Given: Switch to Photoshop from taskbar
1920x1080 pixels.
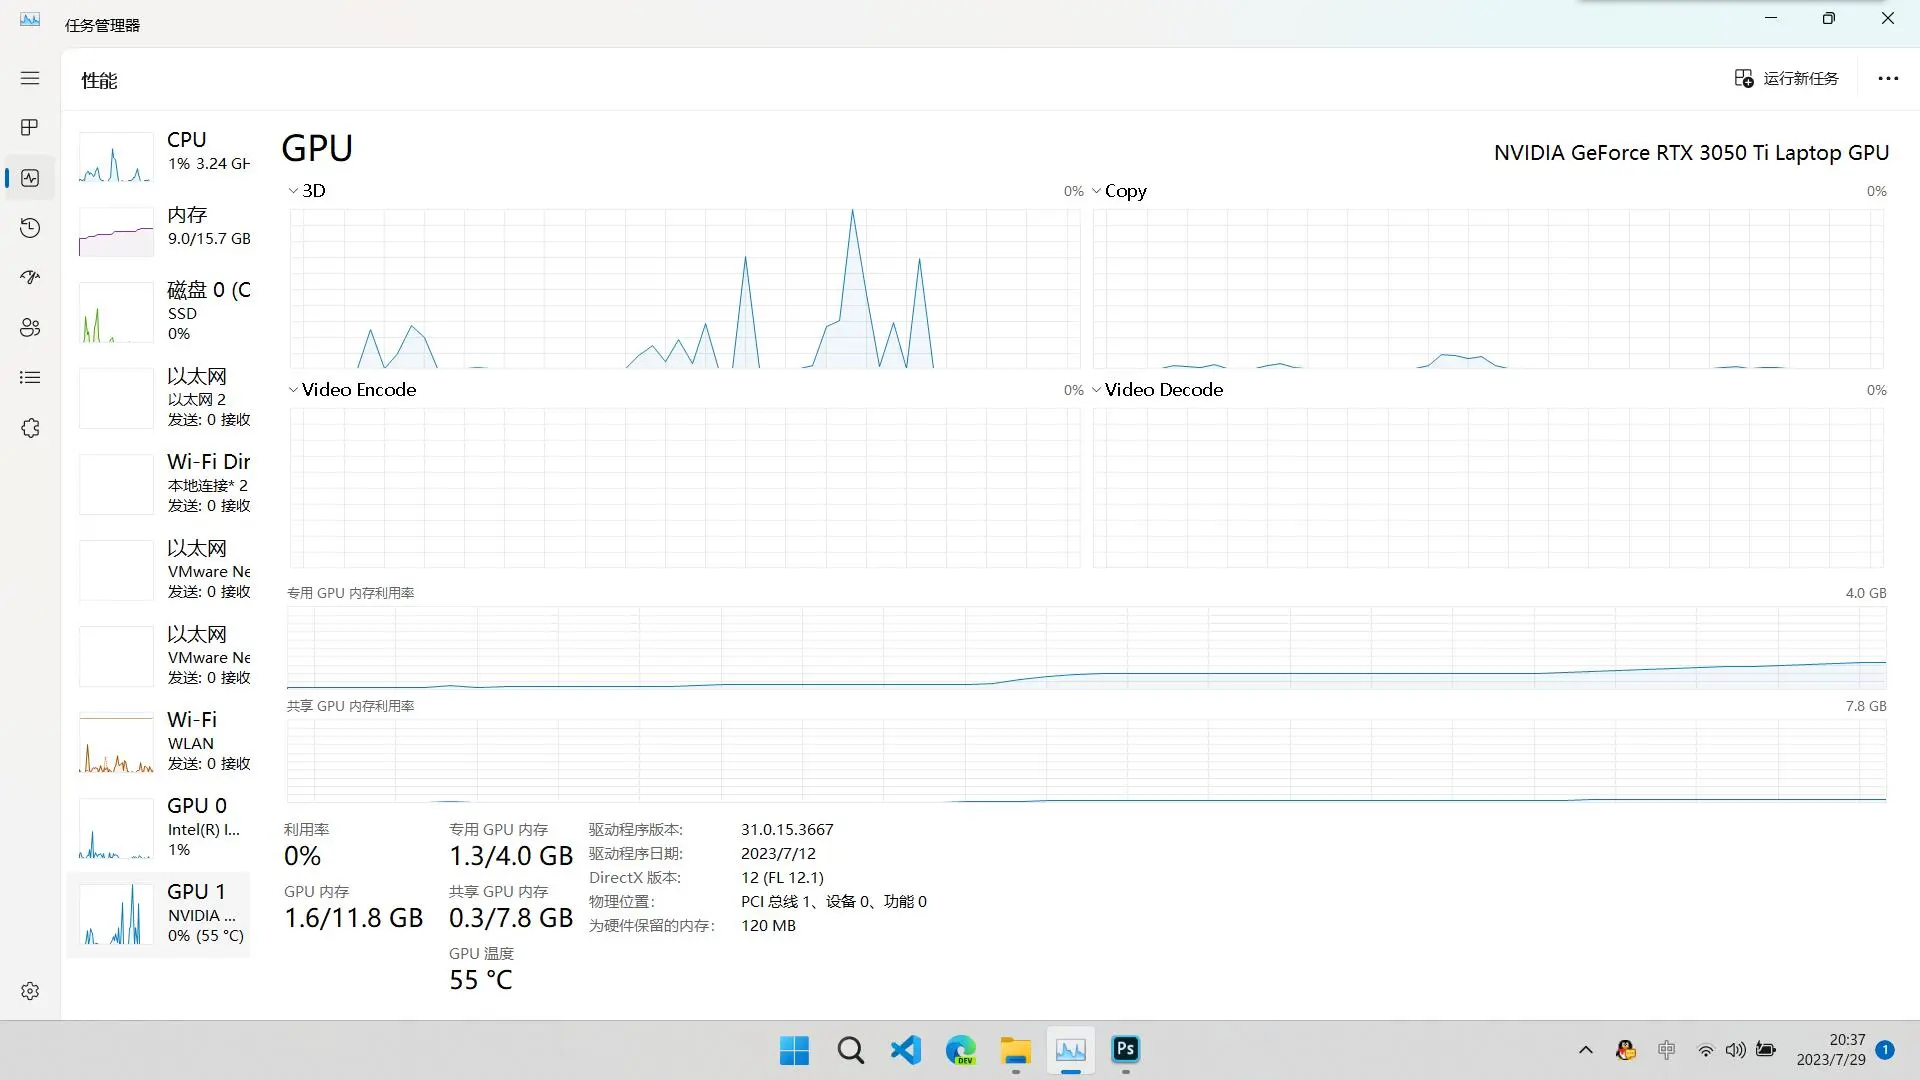Looking at the screenshot, I should tap(1126, 1051).
